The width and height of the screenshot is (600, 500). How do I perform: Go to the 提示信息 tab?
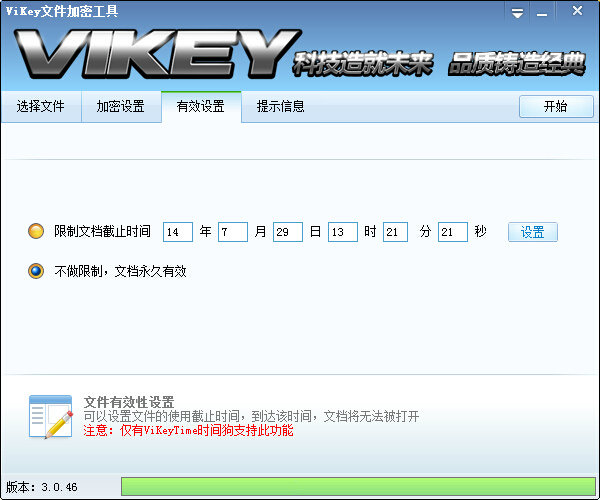click(280, 106)
